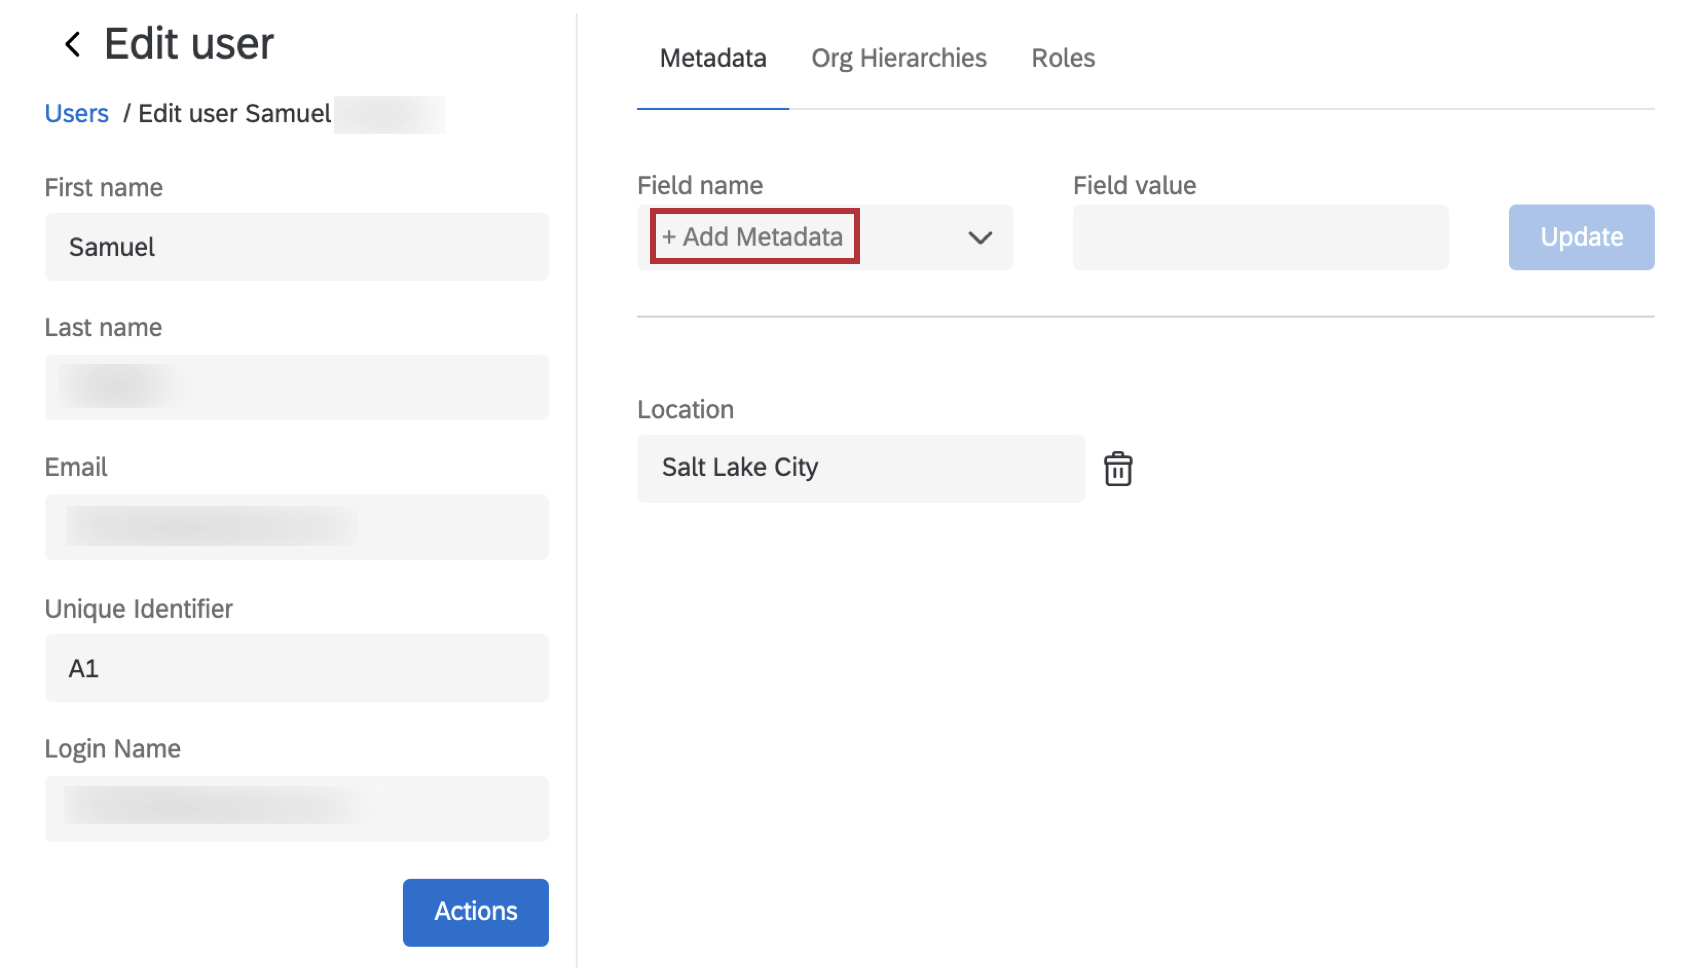Image resolution: width=1700 pixels, height=968 pixels.
Task: Select the + Add Metadata option
Action: (x=754, y=237)
